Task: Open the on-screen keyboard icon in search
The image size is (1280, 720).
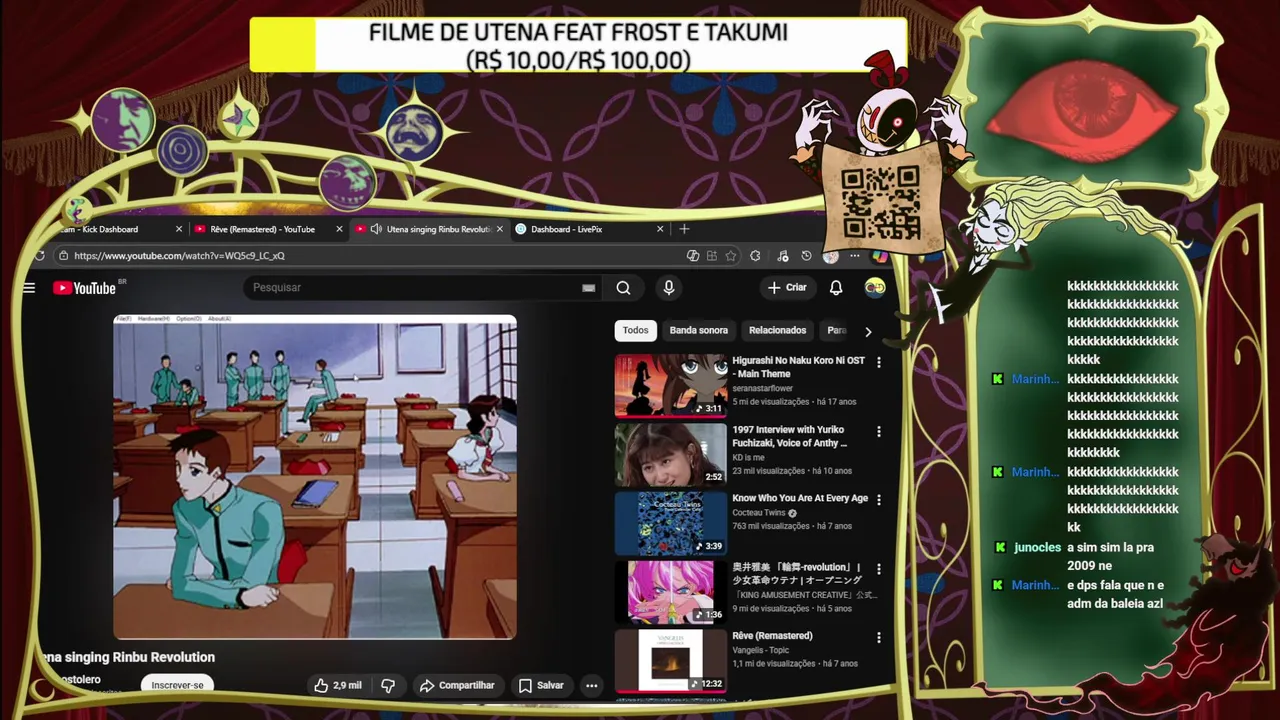Action: pos(589,288)
